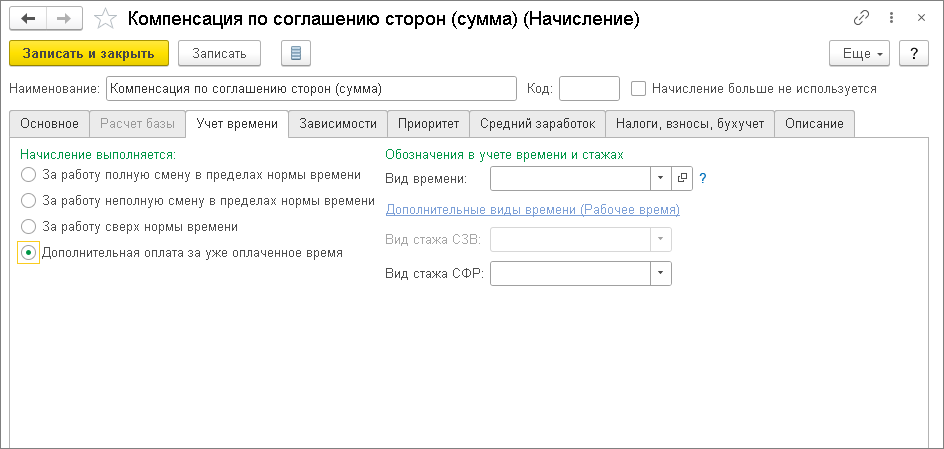Open the Вид времени selection dialog icon
Viewport: 944px width, 449px height.
tap(683, 178)
